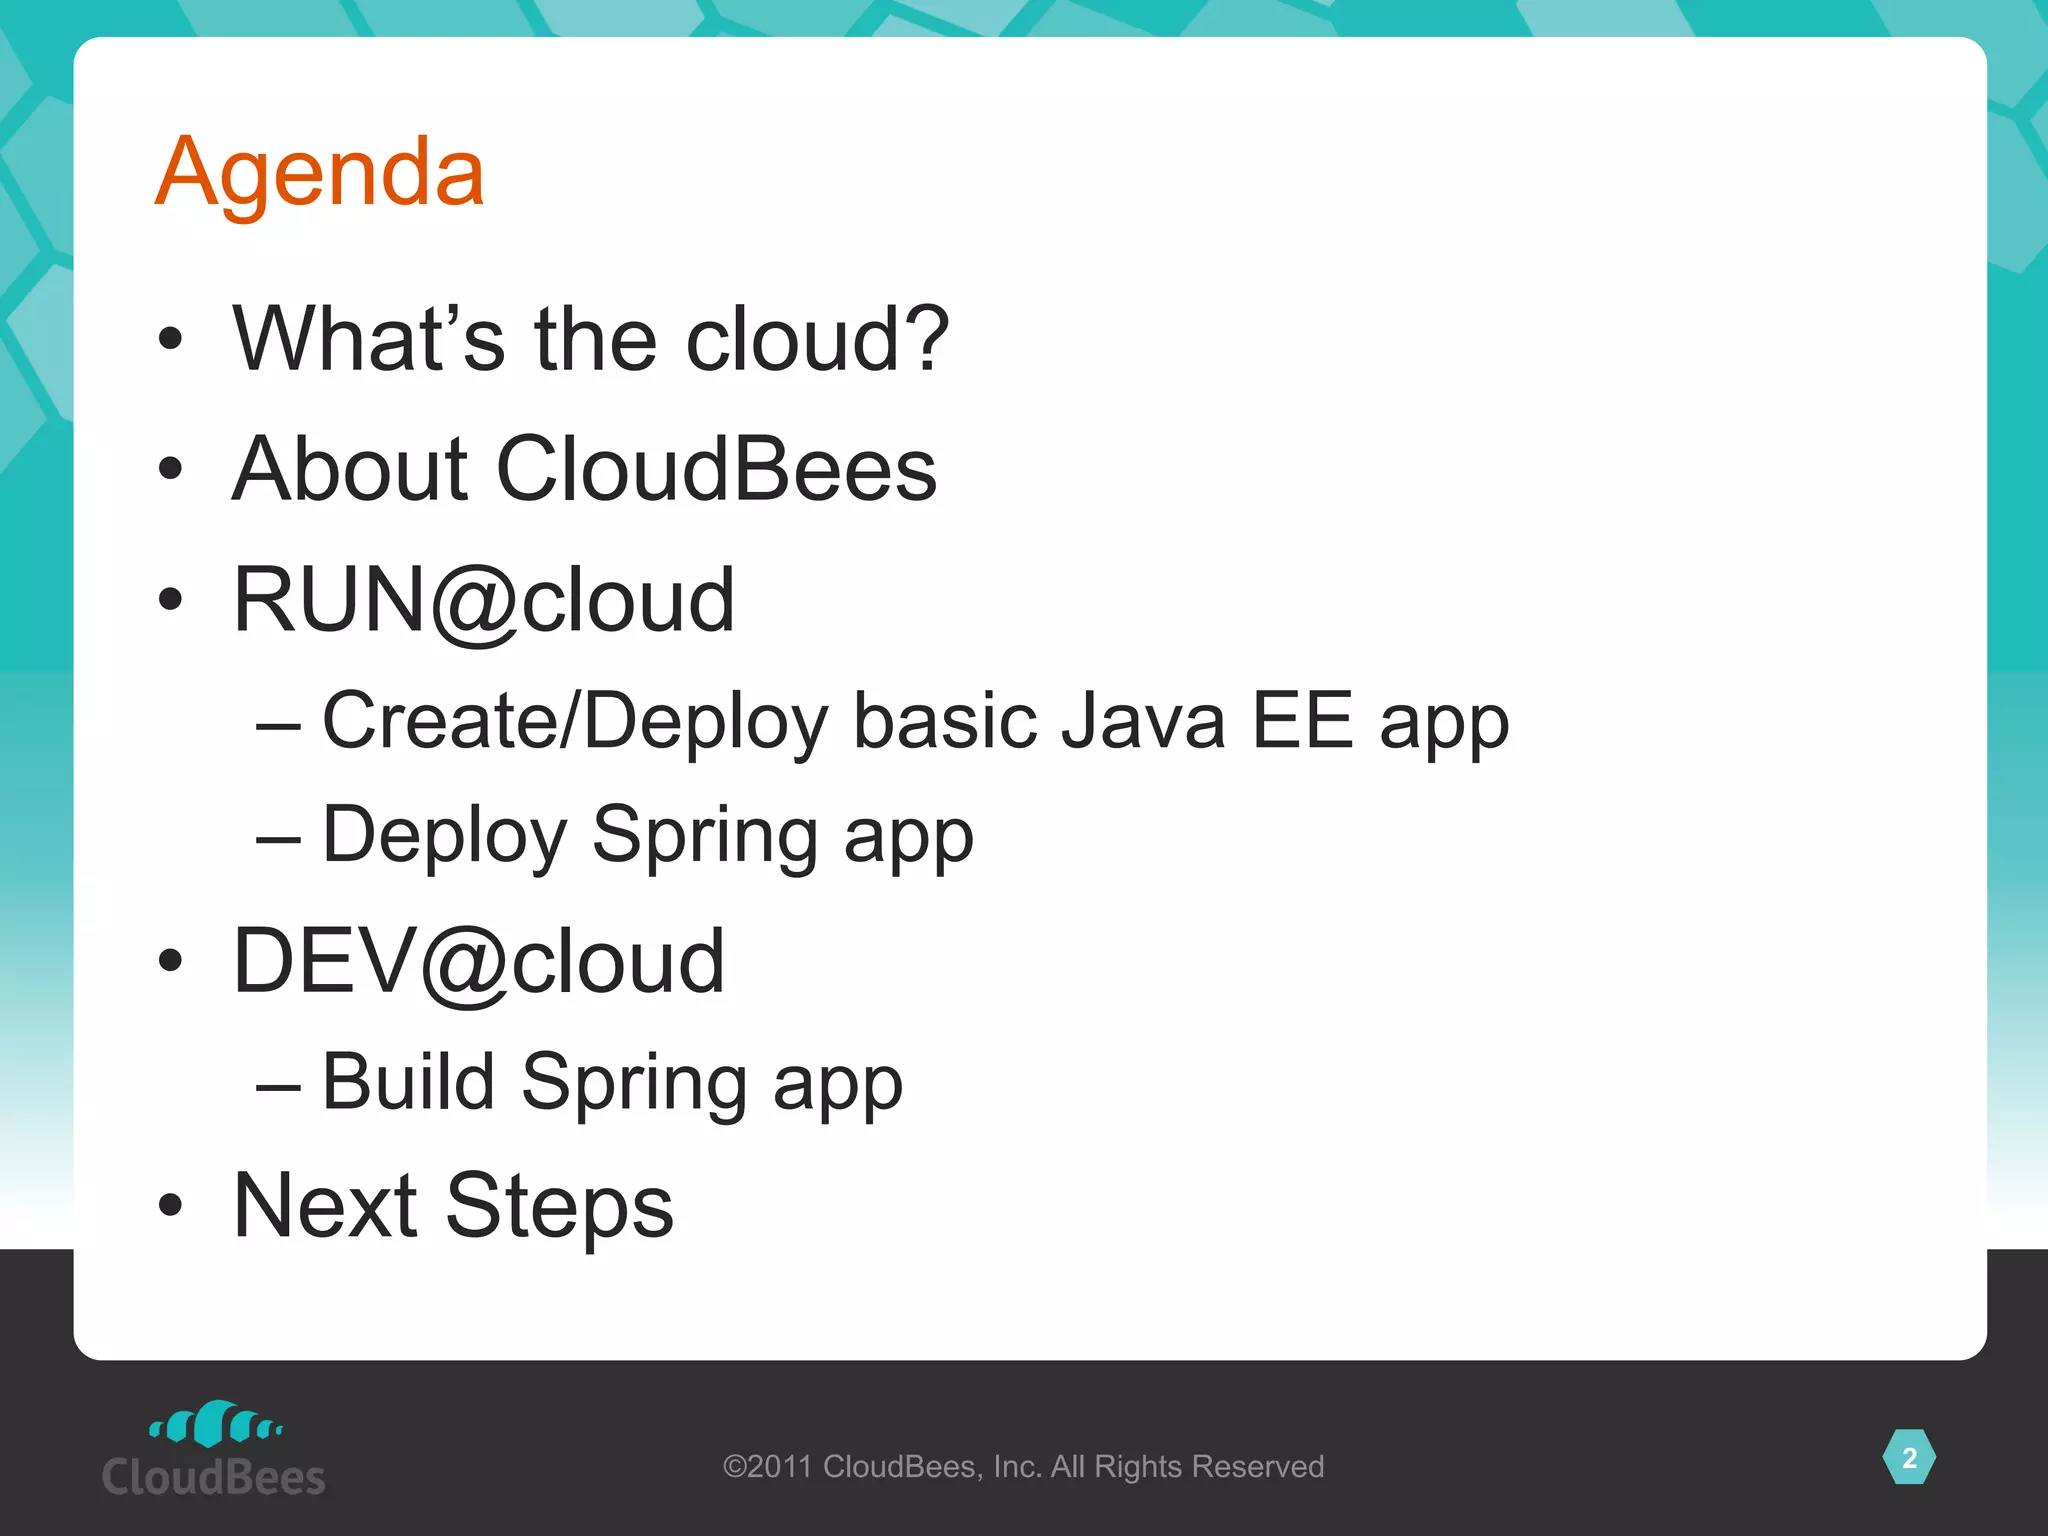Viewport: 2048px width, 1536px height.
Task: Click the CloudBees cloud logo icon
Action: click(x=215, y=1425)
